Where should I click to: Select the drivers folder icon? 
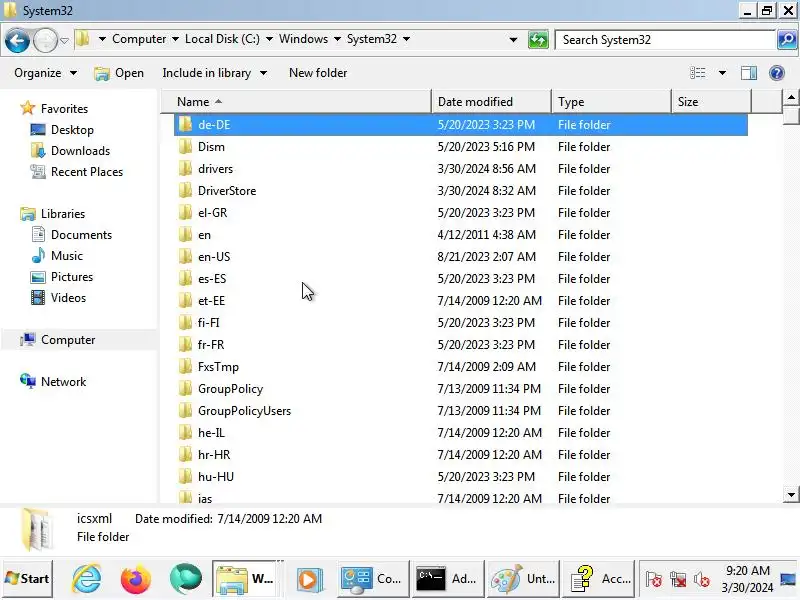pos(185,168)
